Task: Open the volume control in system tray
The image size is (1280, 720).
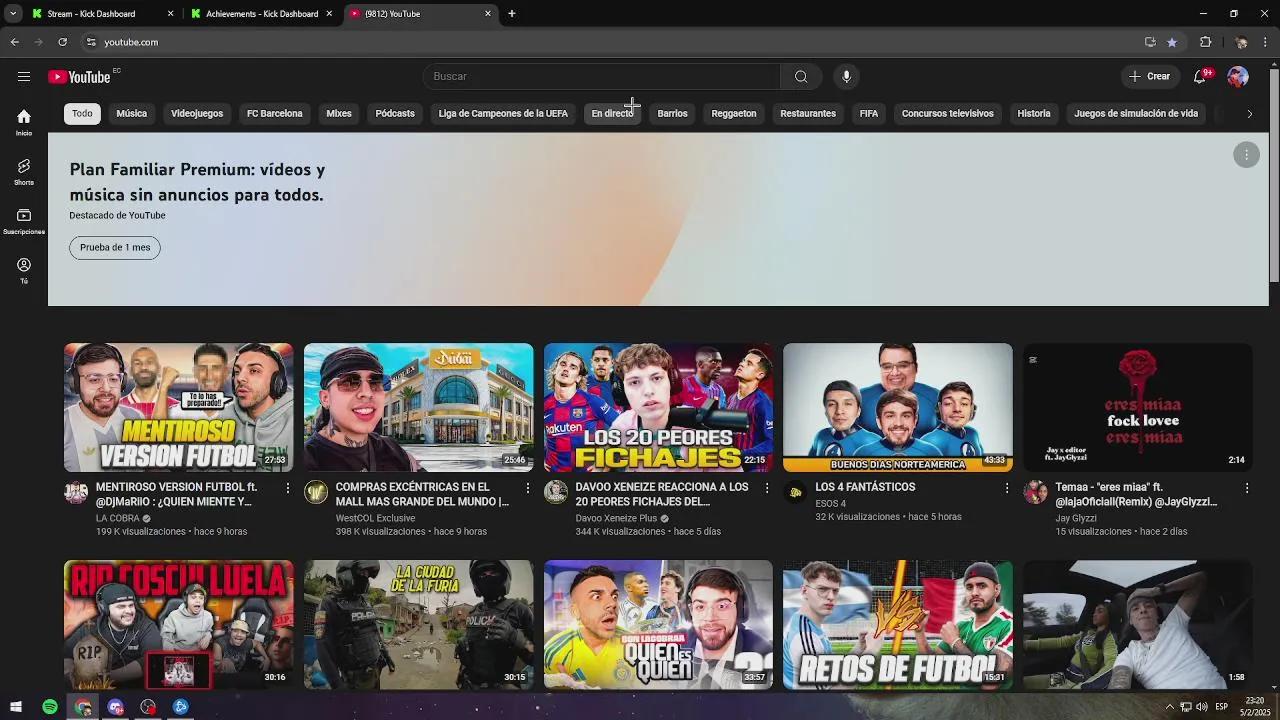Action: 1201,707
